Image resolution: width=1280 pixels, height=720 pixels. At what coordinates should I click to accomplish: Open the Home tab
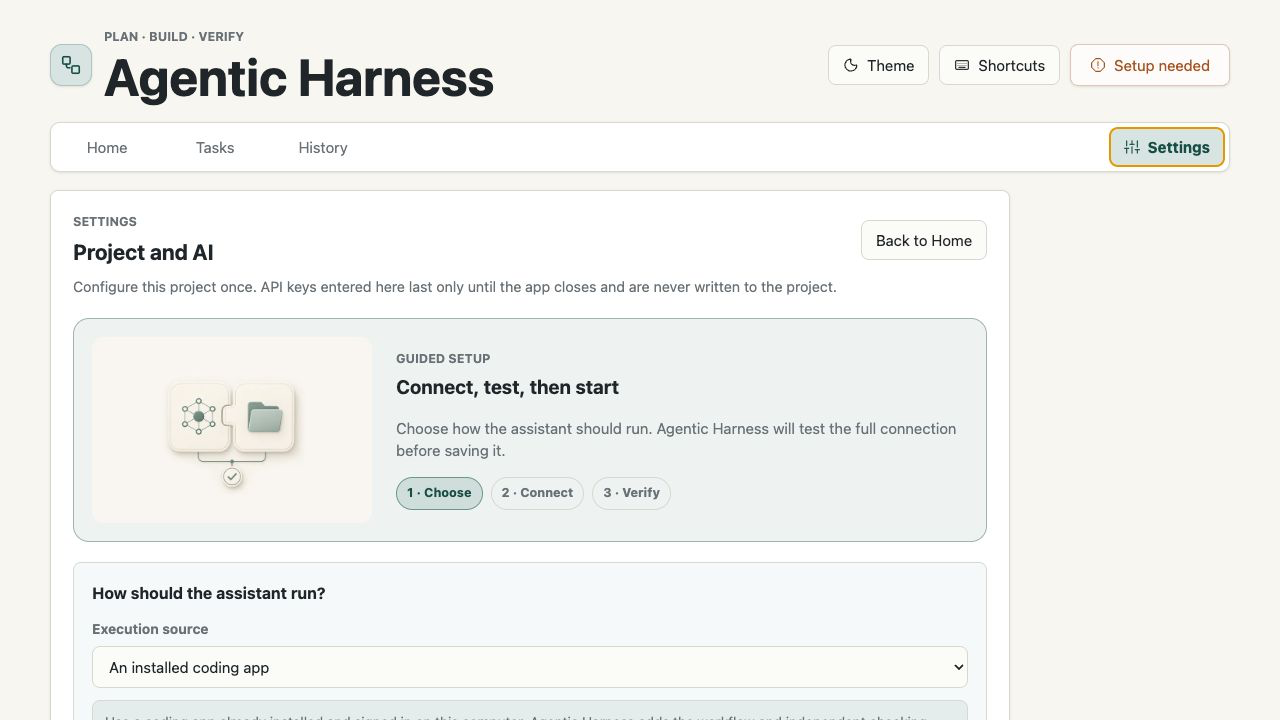[107, 147]
